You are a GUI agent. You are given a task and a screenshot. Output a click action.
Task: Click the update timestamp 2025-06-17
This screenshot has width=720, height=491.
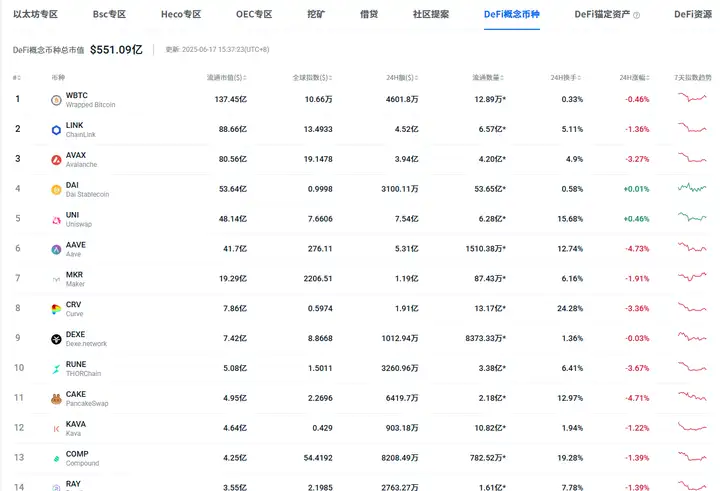tap(217, 49)
